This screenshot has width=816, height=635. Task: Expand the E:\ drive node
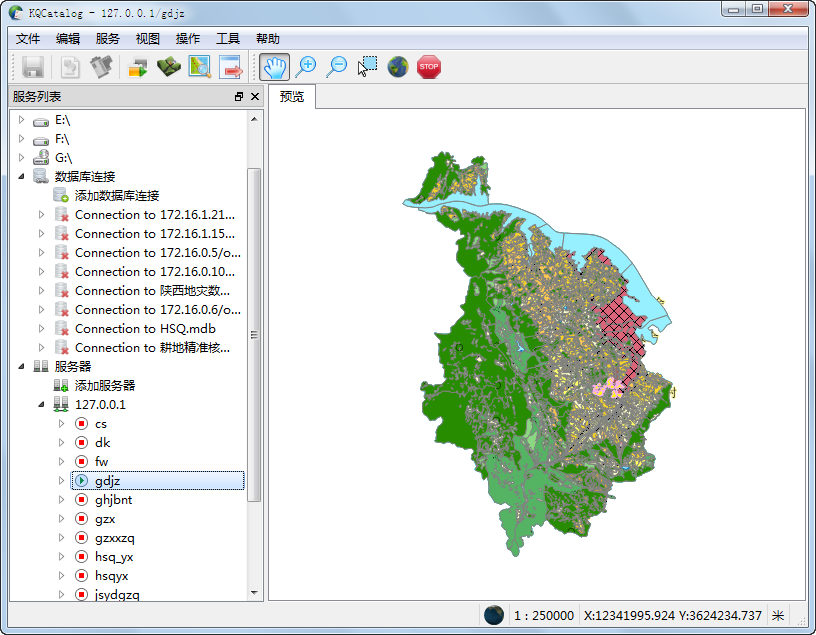pyautogui.click(x=21, y=120)
